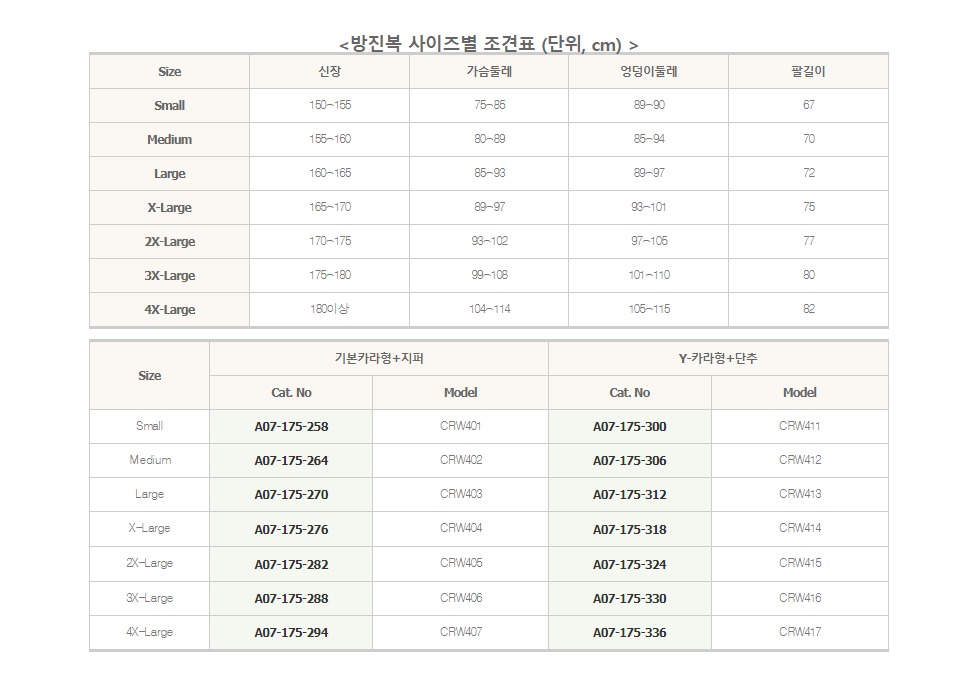Select the 104~114 chest measurement cell

pos(489,310)
